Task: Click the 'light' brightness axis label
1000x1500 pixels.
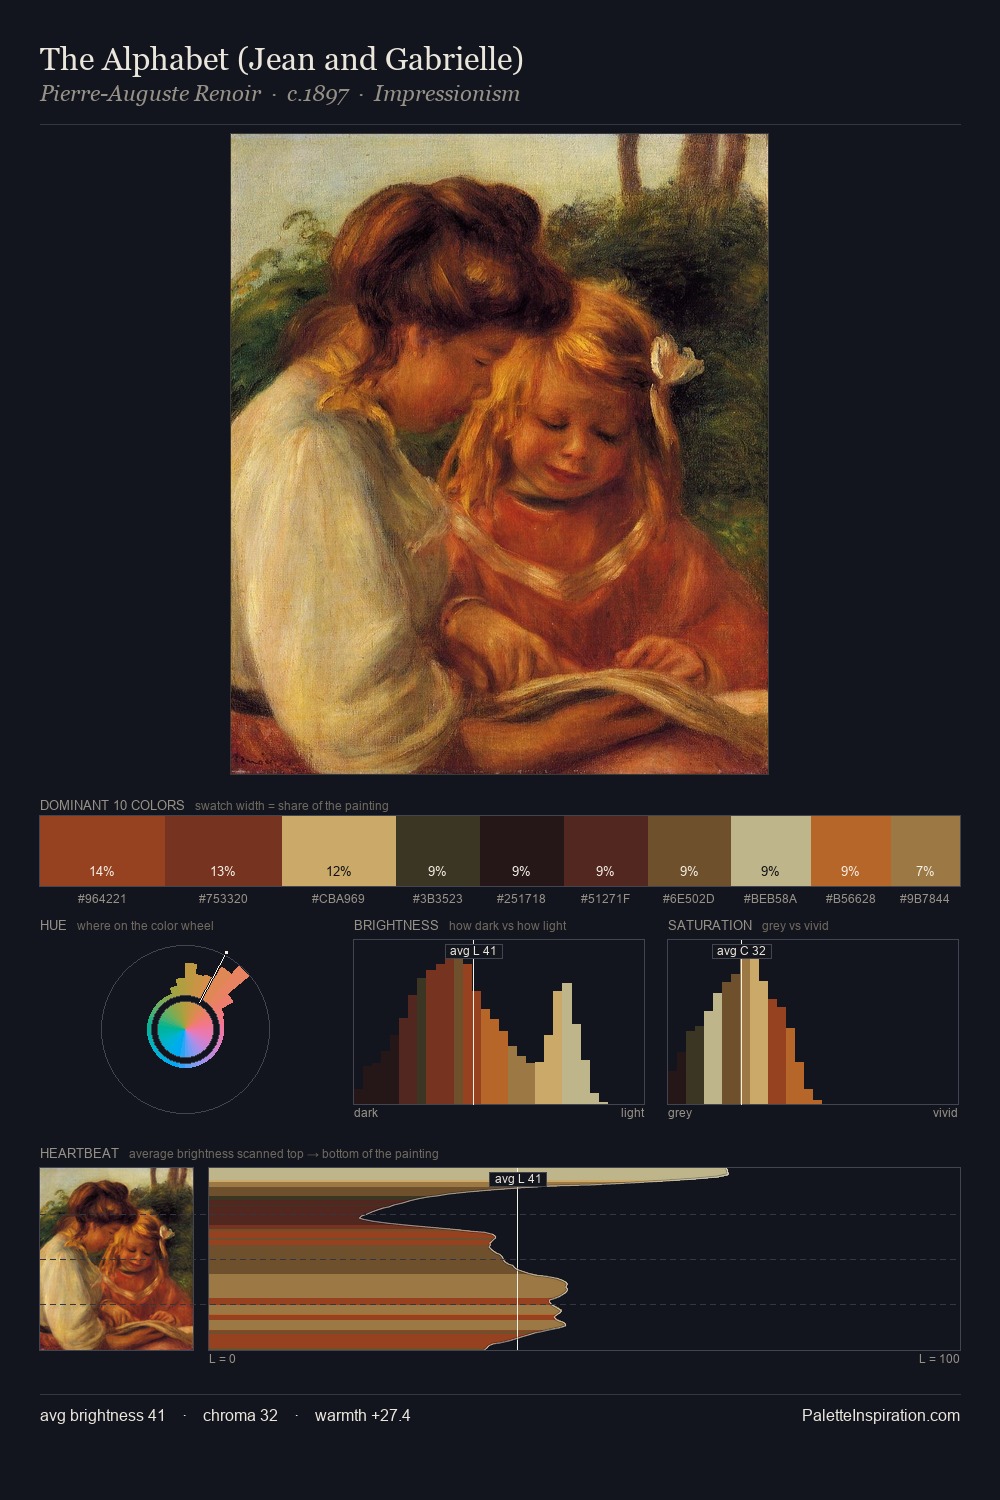Action: coord(632,1113)
